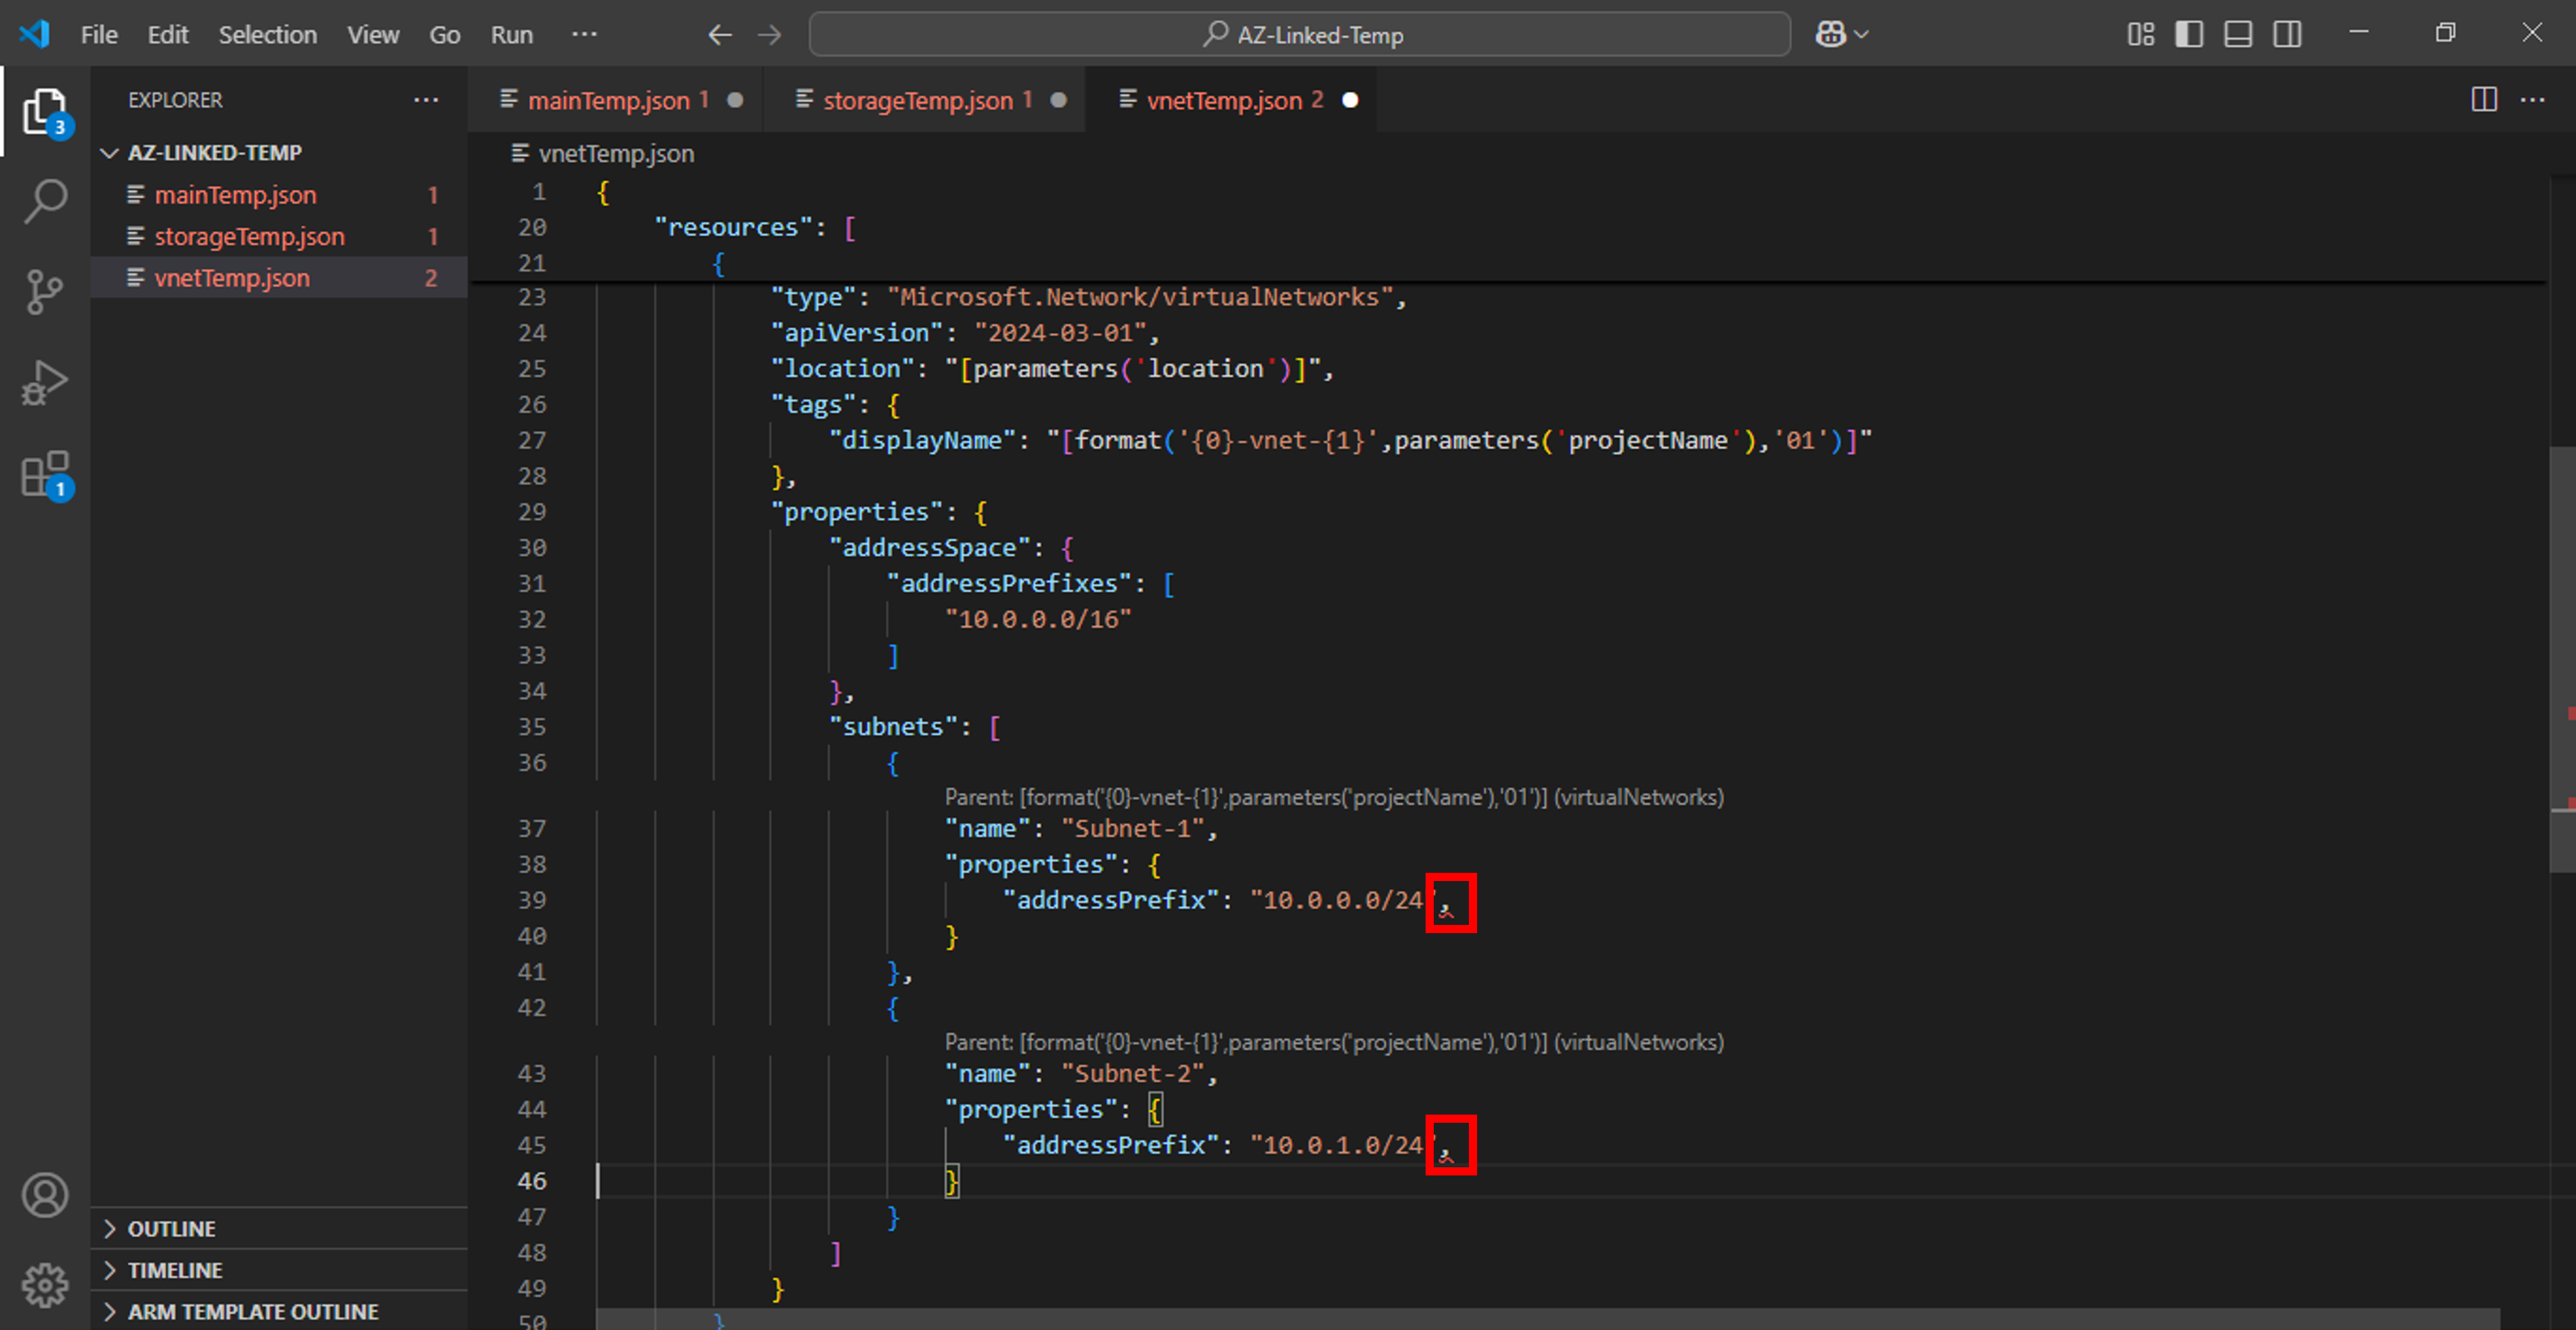Open the Accounts icon
Screen dimensions: 2576x1330
click(x=45, y=1194)
